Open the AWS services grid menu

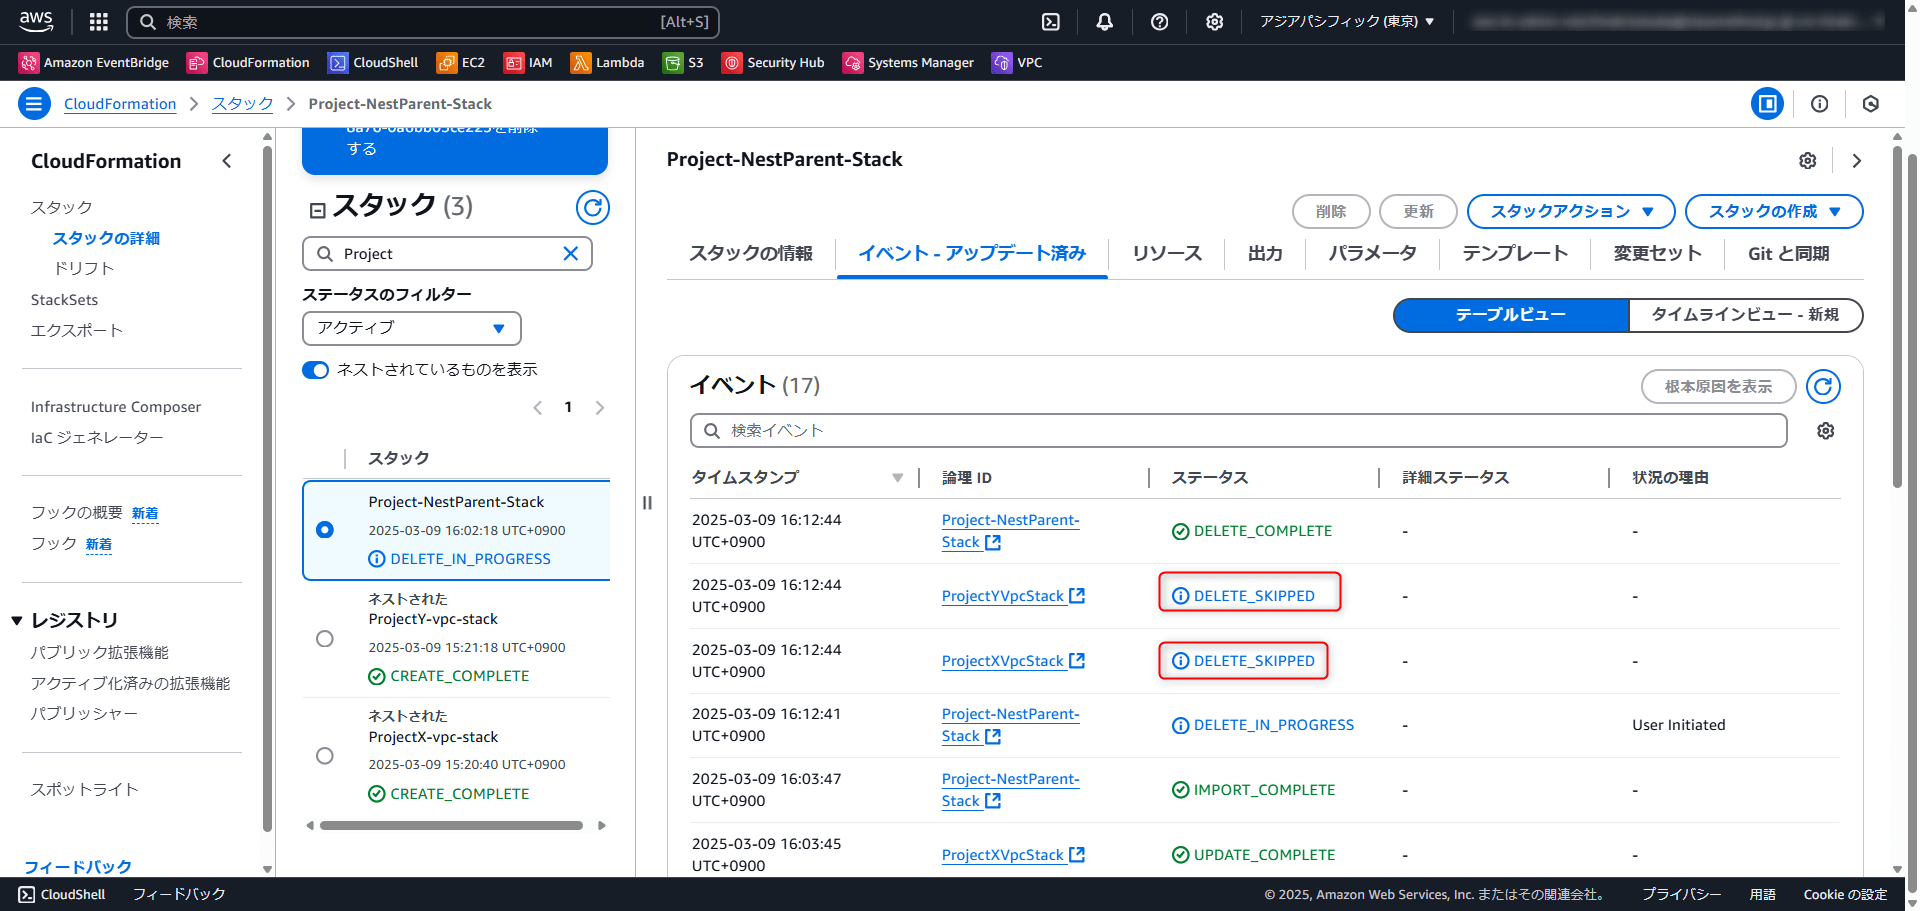[98, 21]
